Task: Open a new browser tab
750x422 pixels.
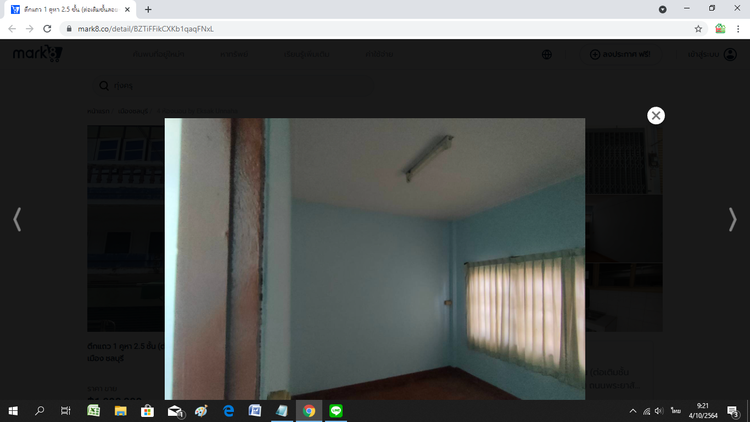Action: (x=149, y=9)
